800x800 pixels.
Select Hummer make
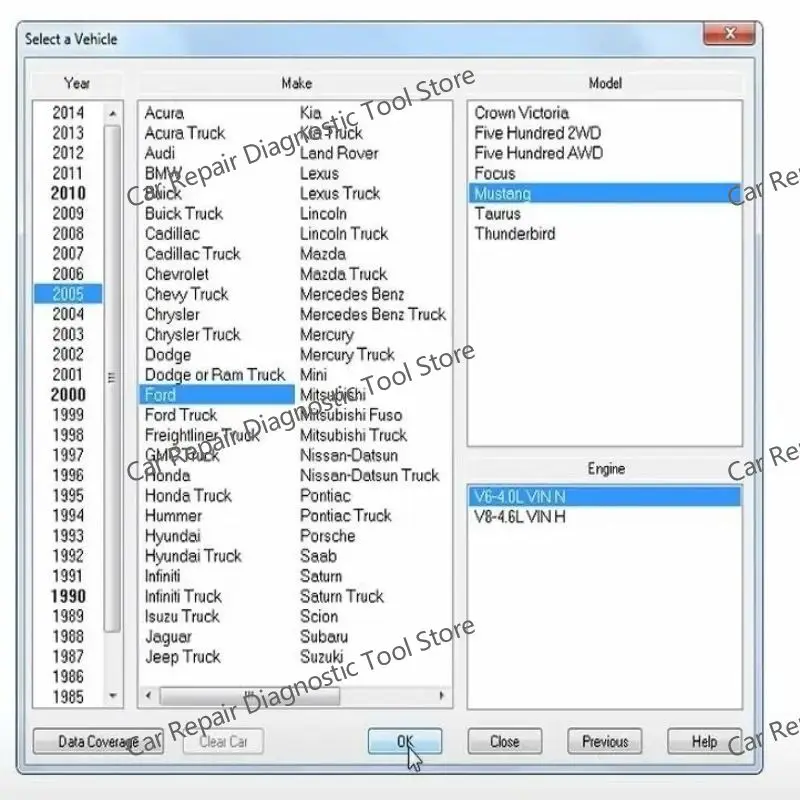tap(173, 515)
